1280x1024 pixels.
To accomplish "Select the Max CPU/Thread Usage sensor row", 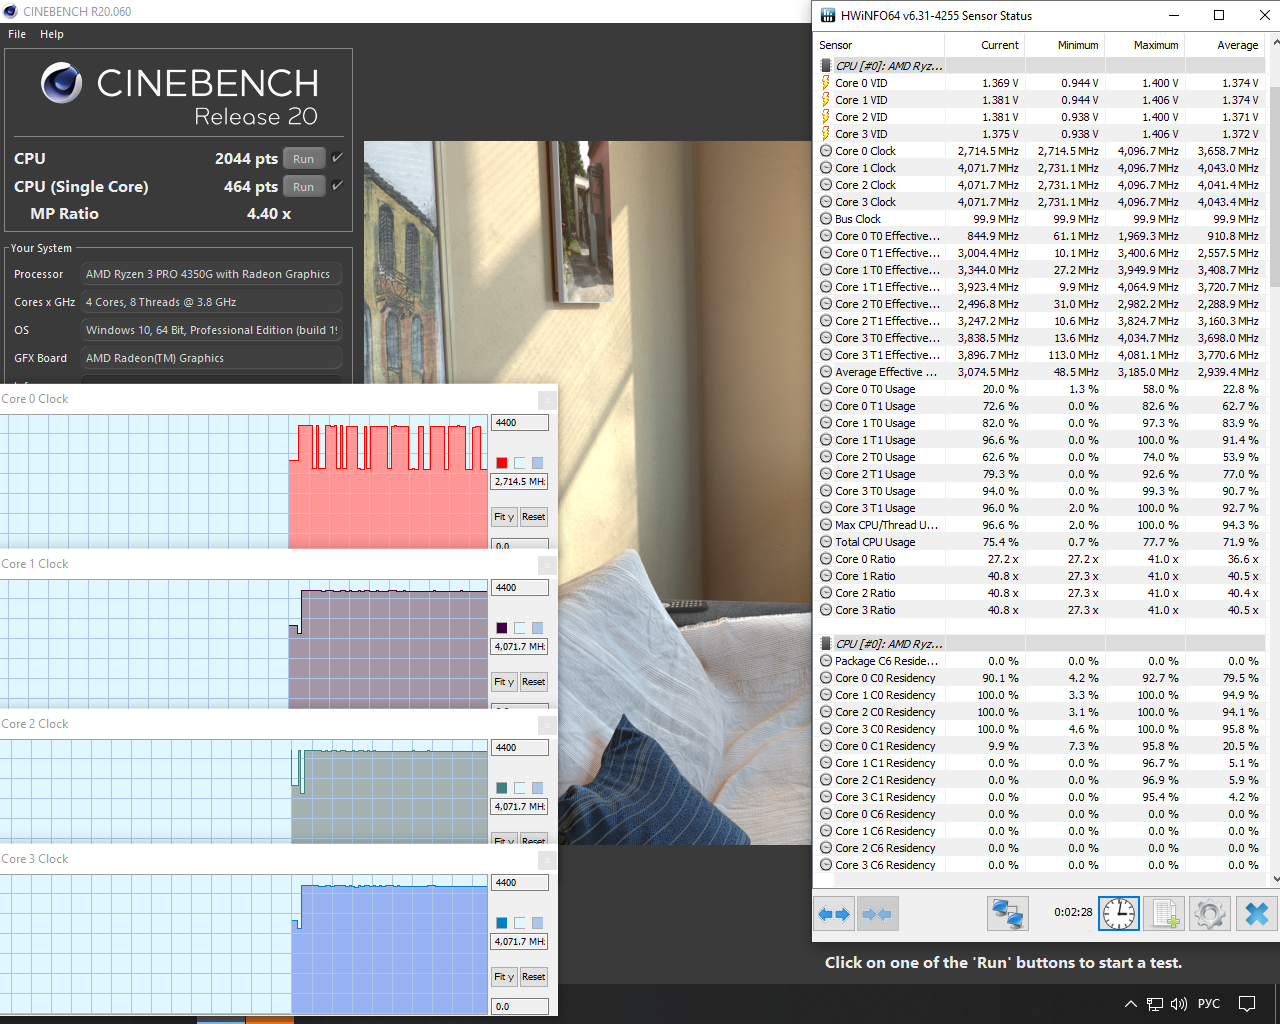I will tap(1041, 525).
